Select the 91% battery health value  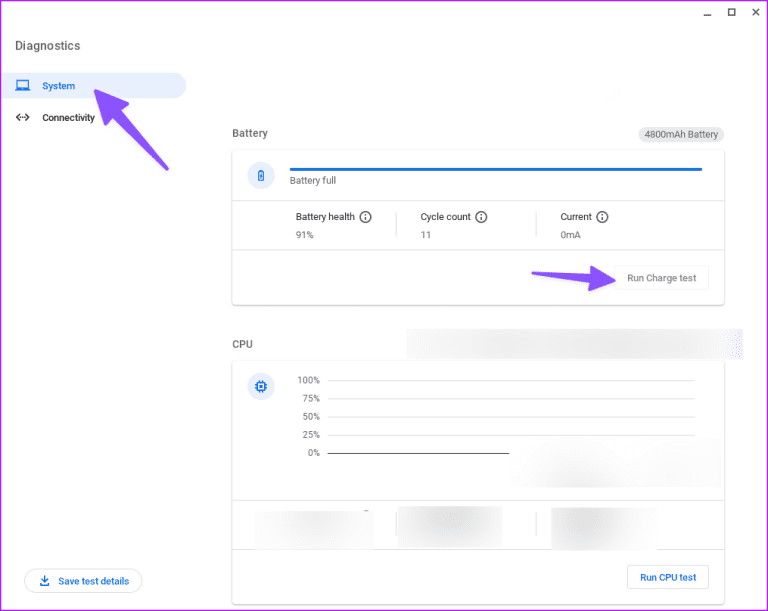click(305, 235)
